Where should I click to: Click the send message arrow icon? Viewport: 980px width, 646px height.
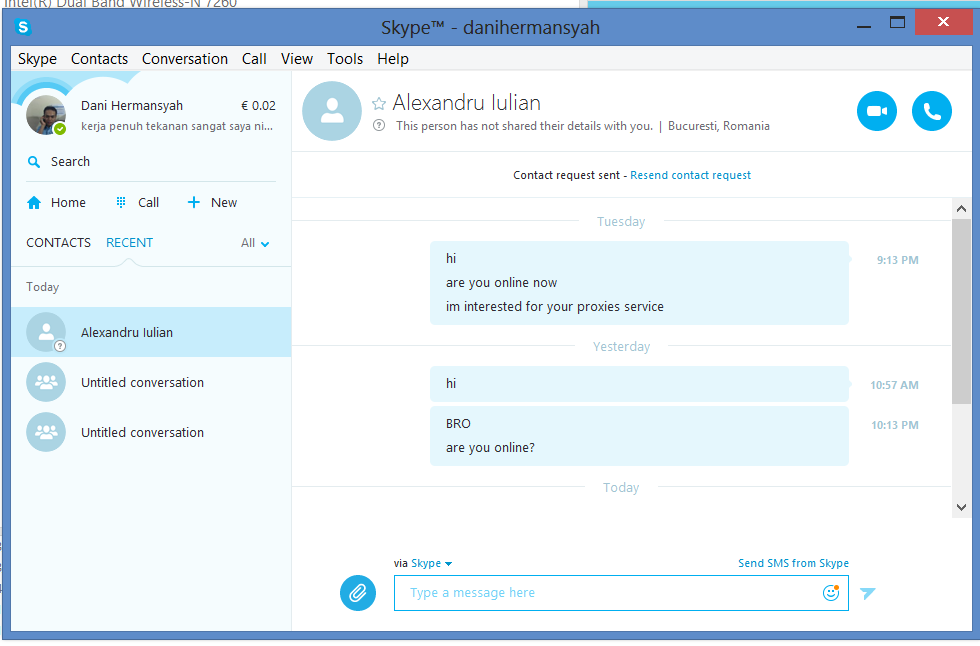click(868, 593)
